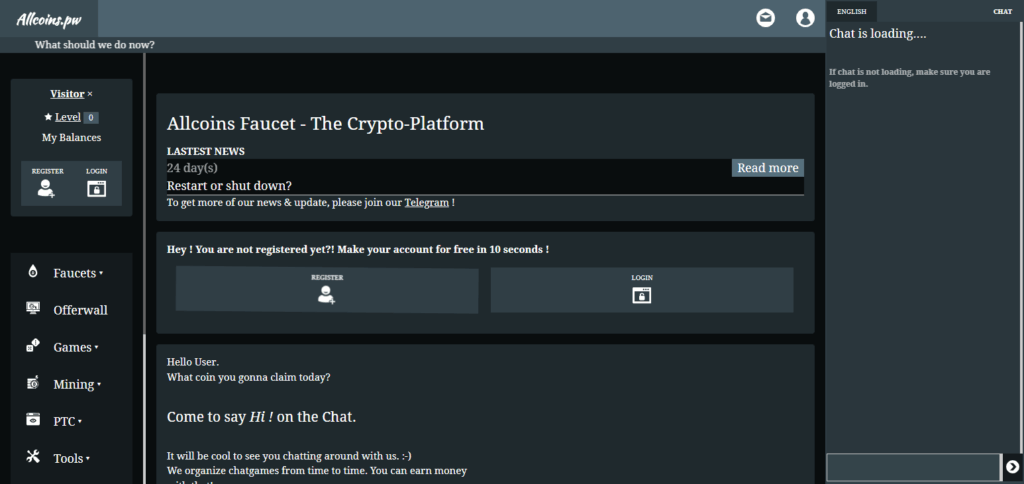Select the ENGLISH chat tab
This screenshot has width=1024, height=484.
pyautogui.click(x=852, y=12)
